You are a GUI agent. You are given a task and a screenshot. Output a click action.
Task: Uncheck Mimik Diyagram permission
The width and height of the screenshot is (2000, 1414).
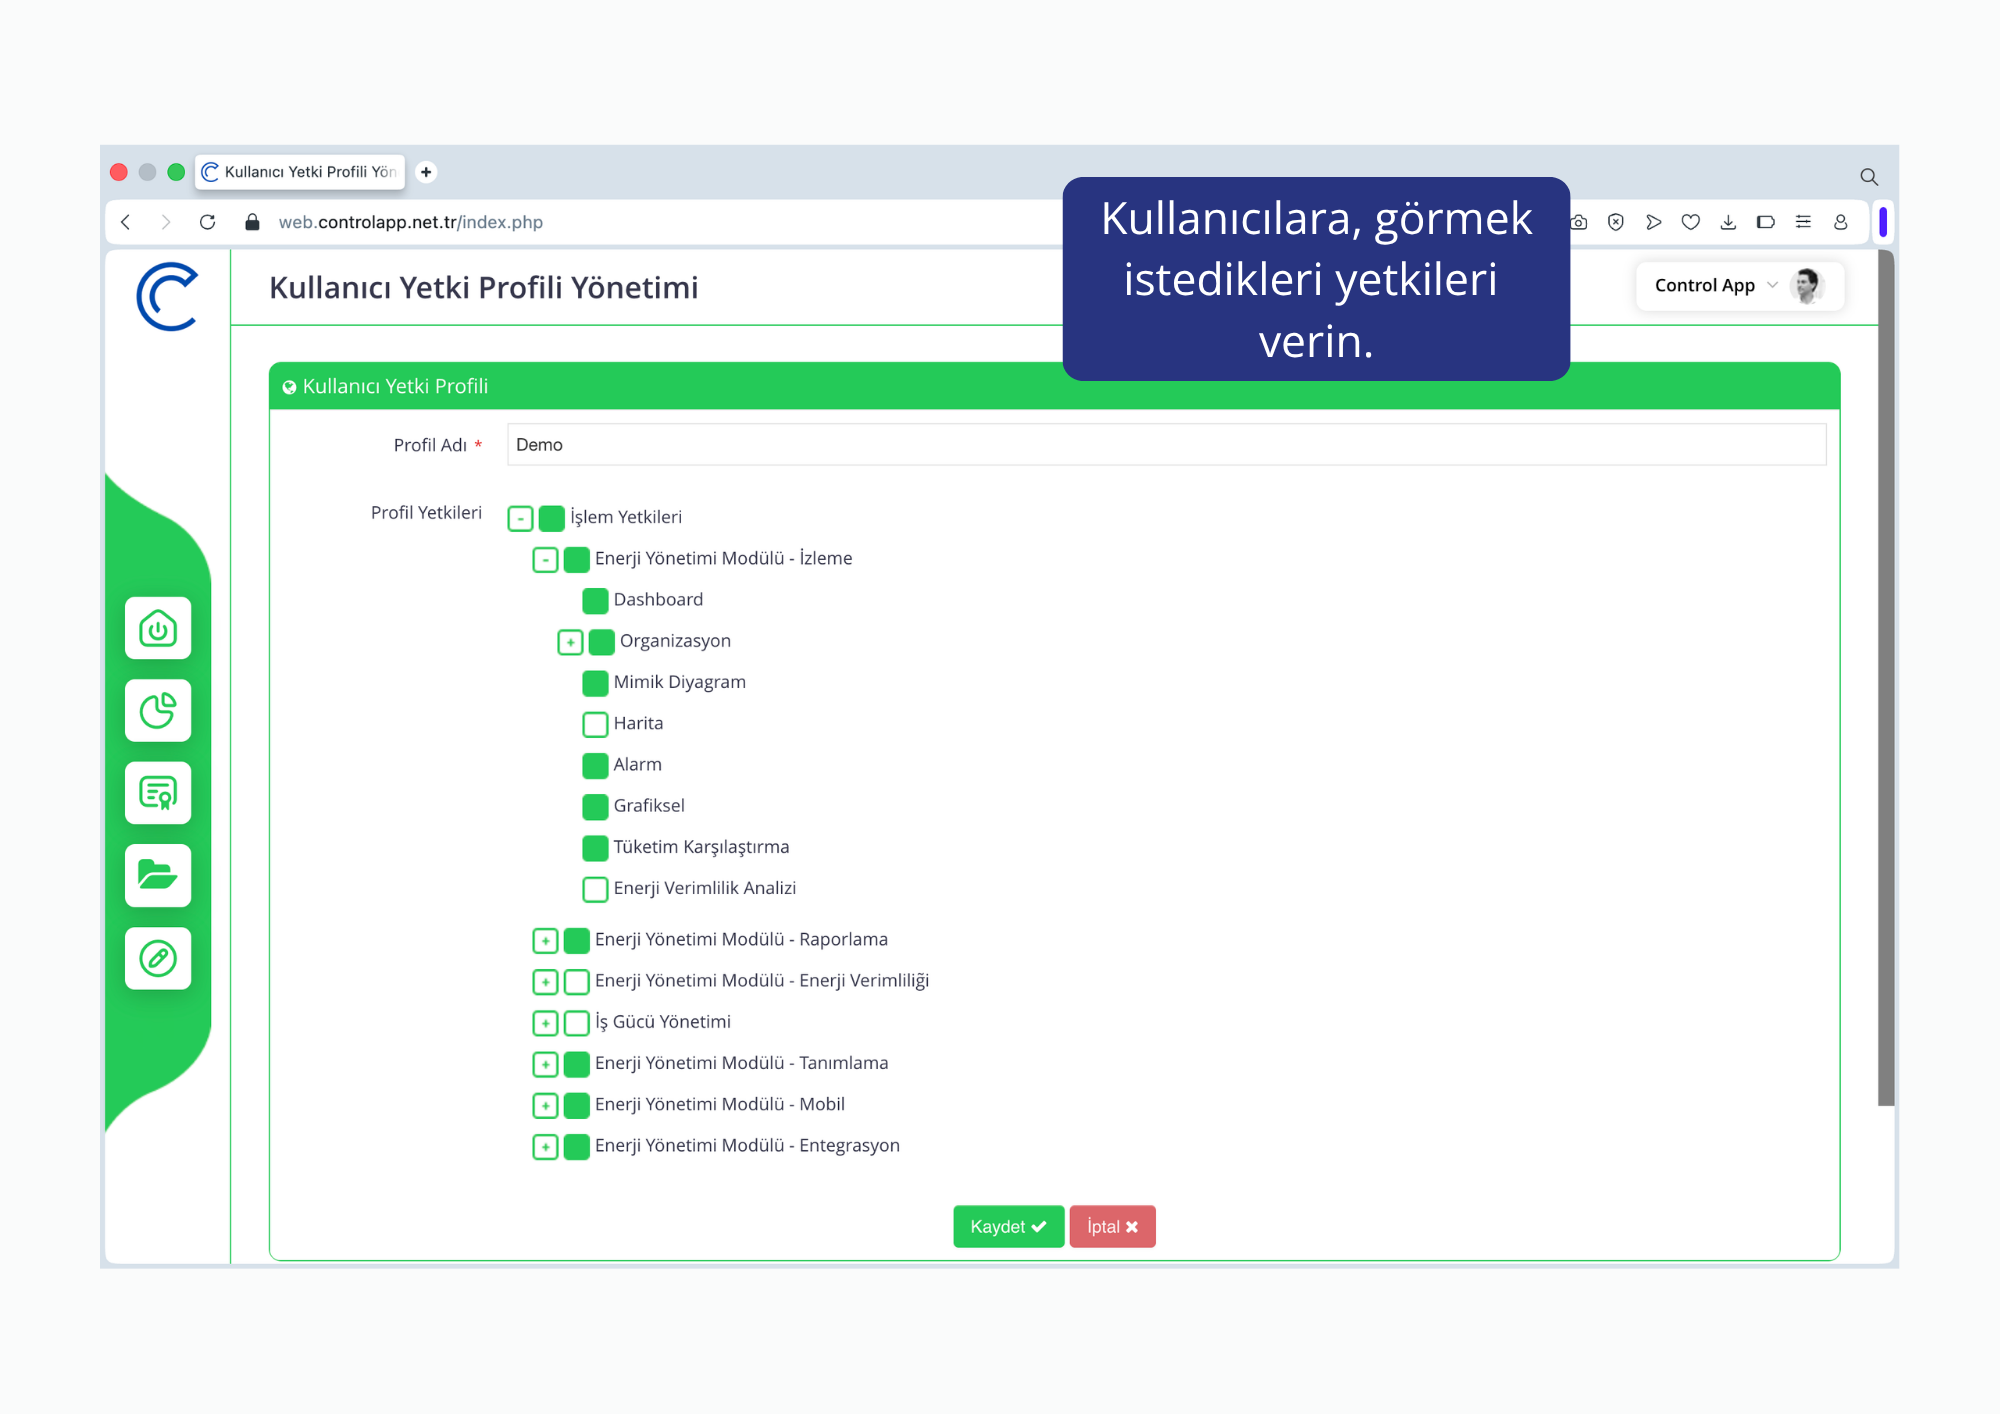595,683
